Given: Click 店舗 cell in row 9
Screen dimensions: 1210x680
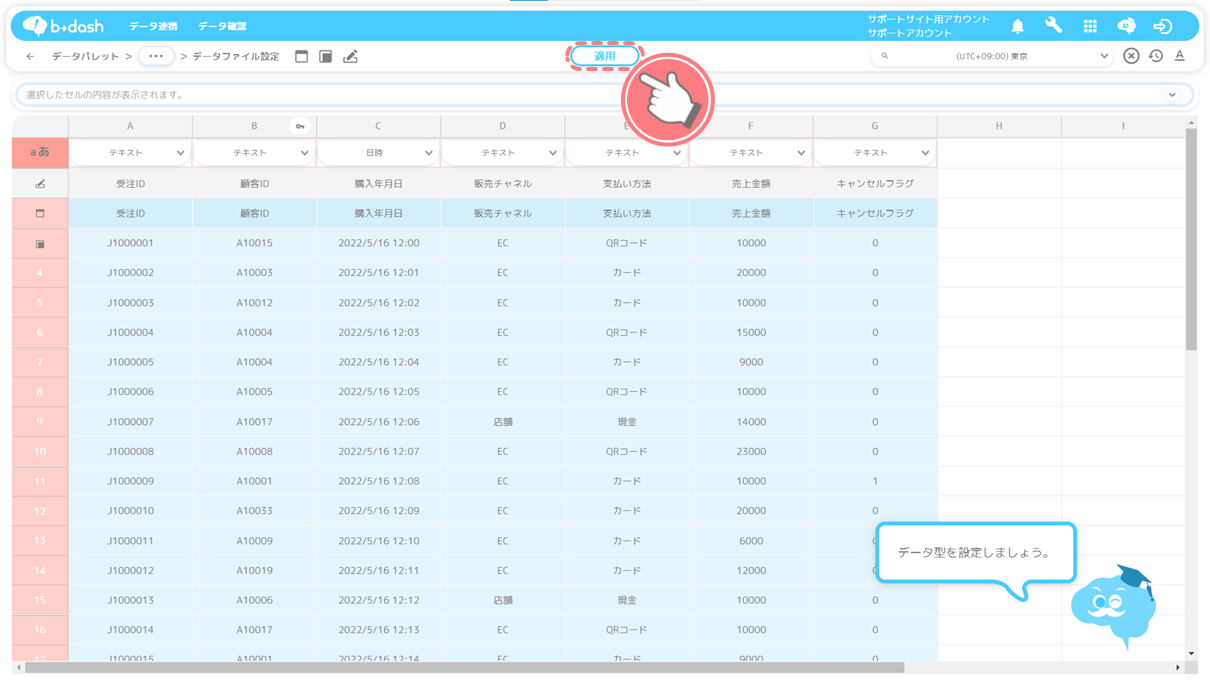Looking at the screenshot, I should pyautogui.click(x=502, y=422).
